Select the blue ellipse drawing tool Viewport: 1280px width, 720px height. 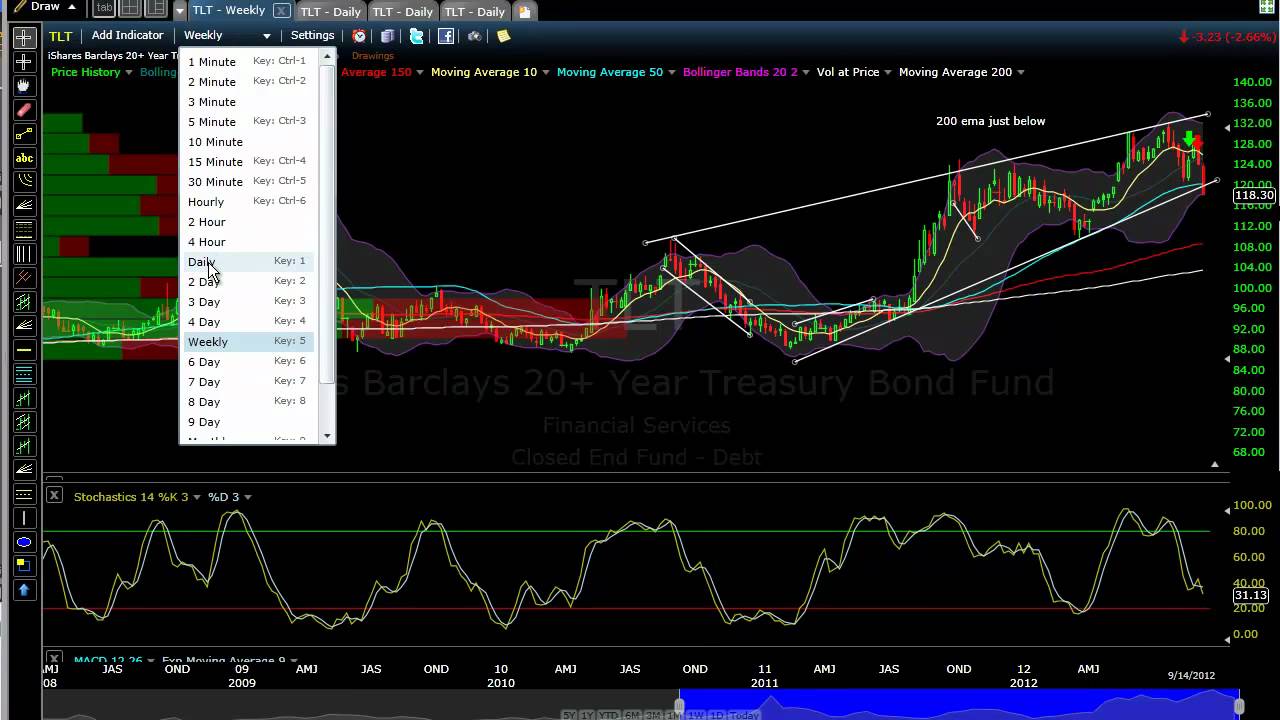[x=24, y=542]
